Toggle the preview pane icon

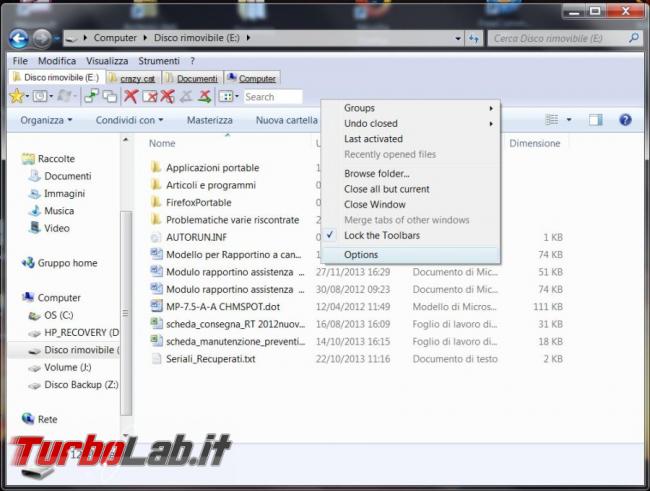(x=596, y=120)
